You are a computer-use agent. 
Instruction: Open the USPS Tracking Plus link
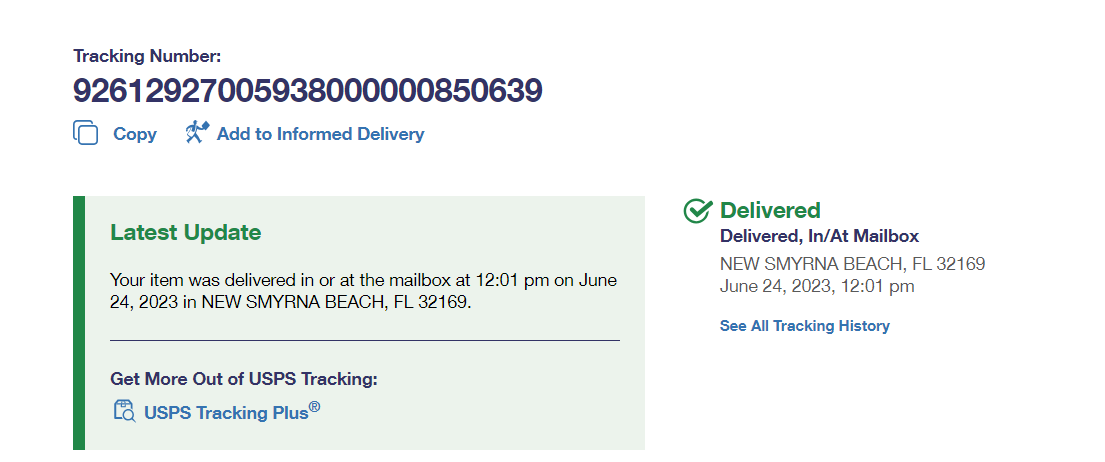point(227,412)
